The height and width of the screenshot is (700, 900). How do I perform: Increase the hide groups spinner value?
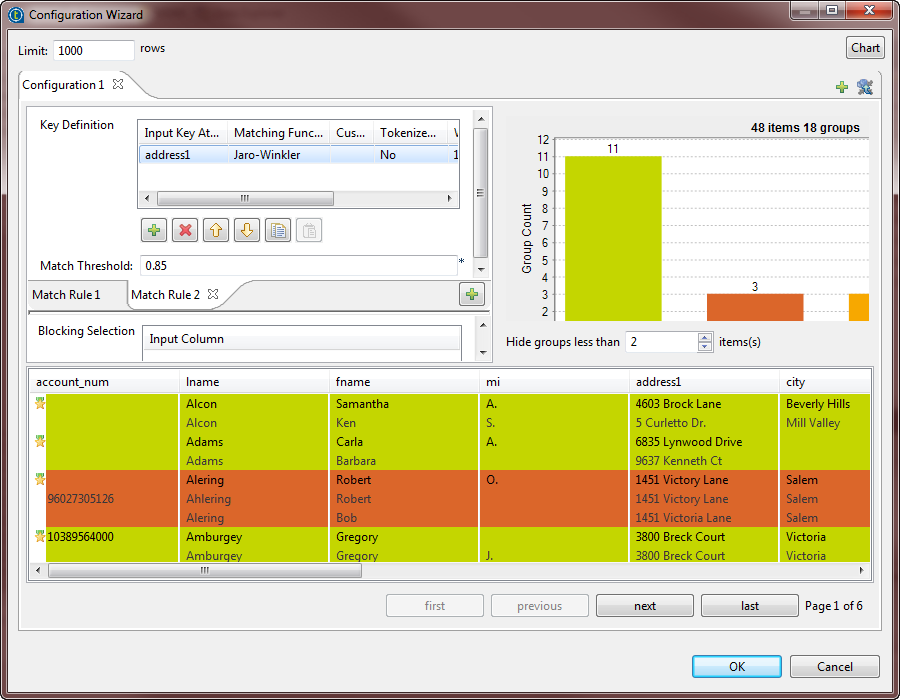705,337
